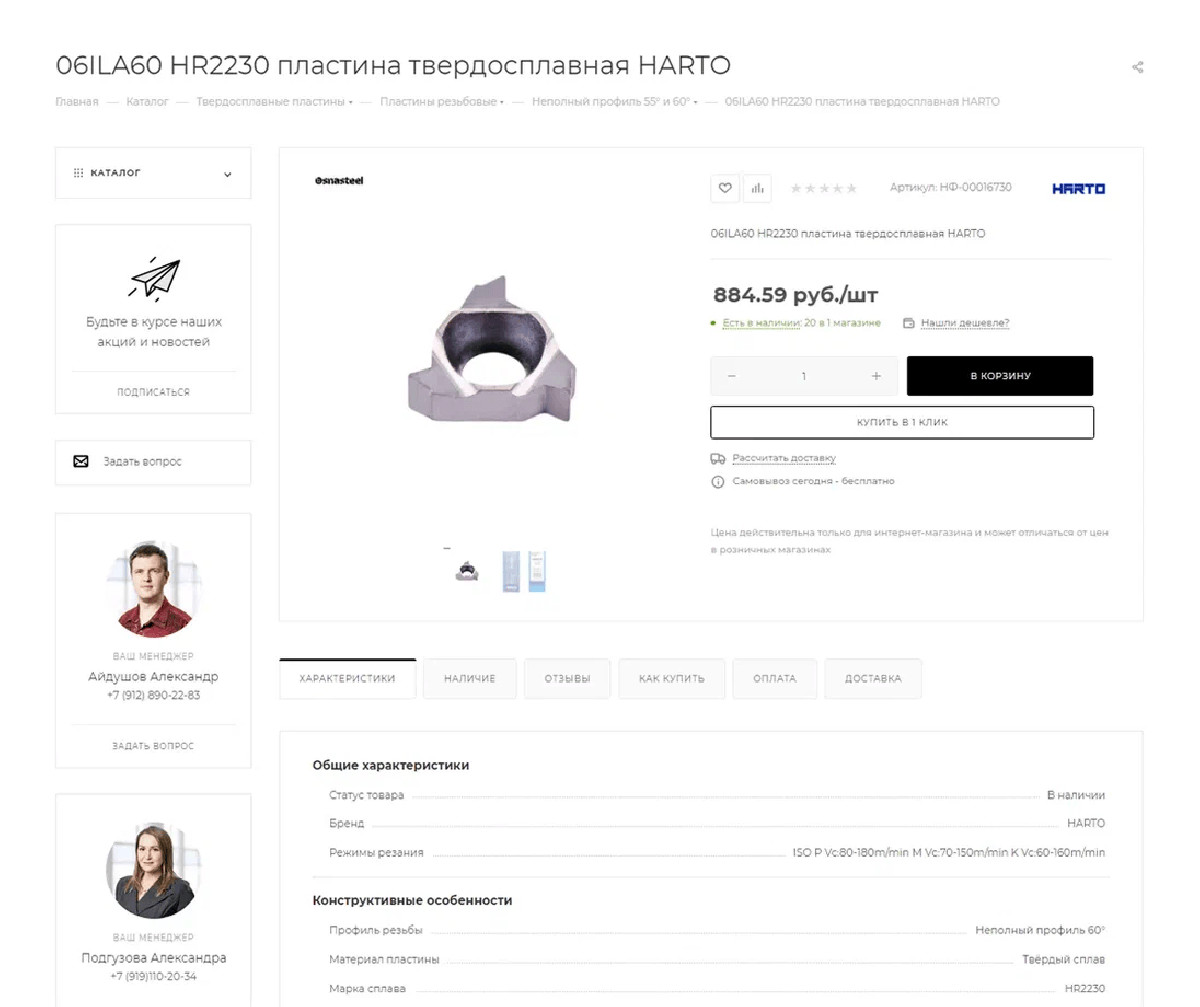Select the second product thumbnail image
The width and height of the screenshot is (1200, 1007).
click(524, 571)
